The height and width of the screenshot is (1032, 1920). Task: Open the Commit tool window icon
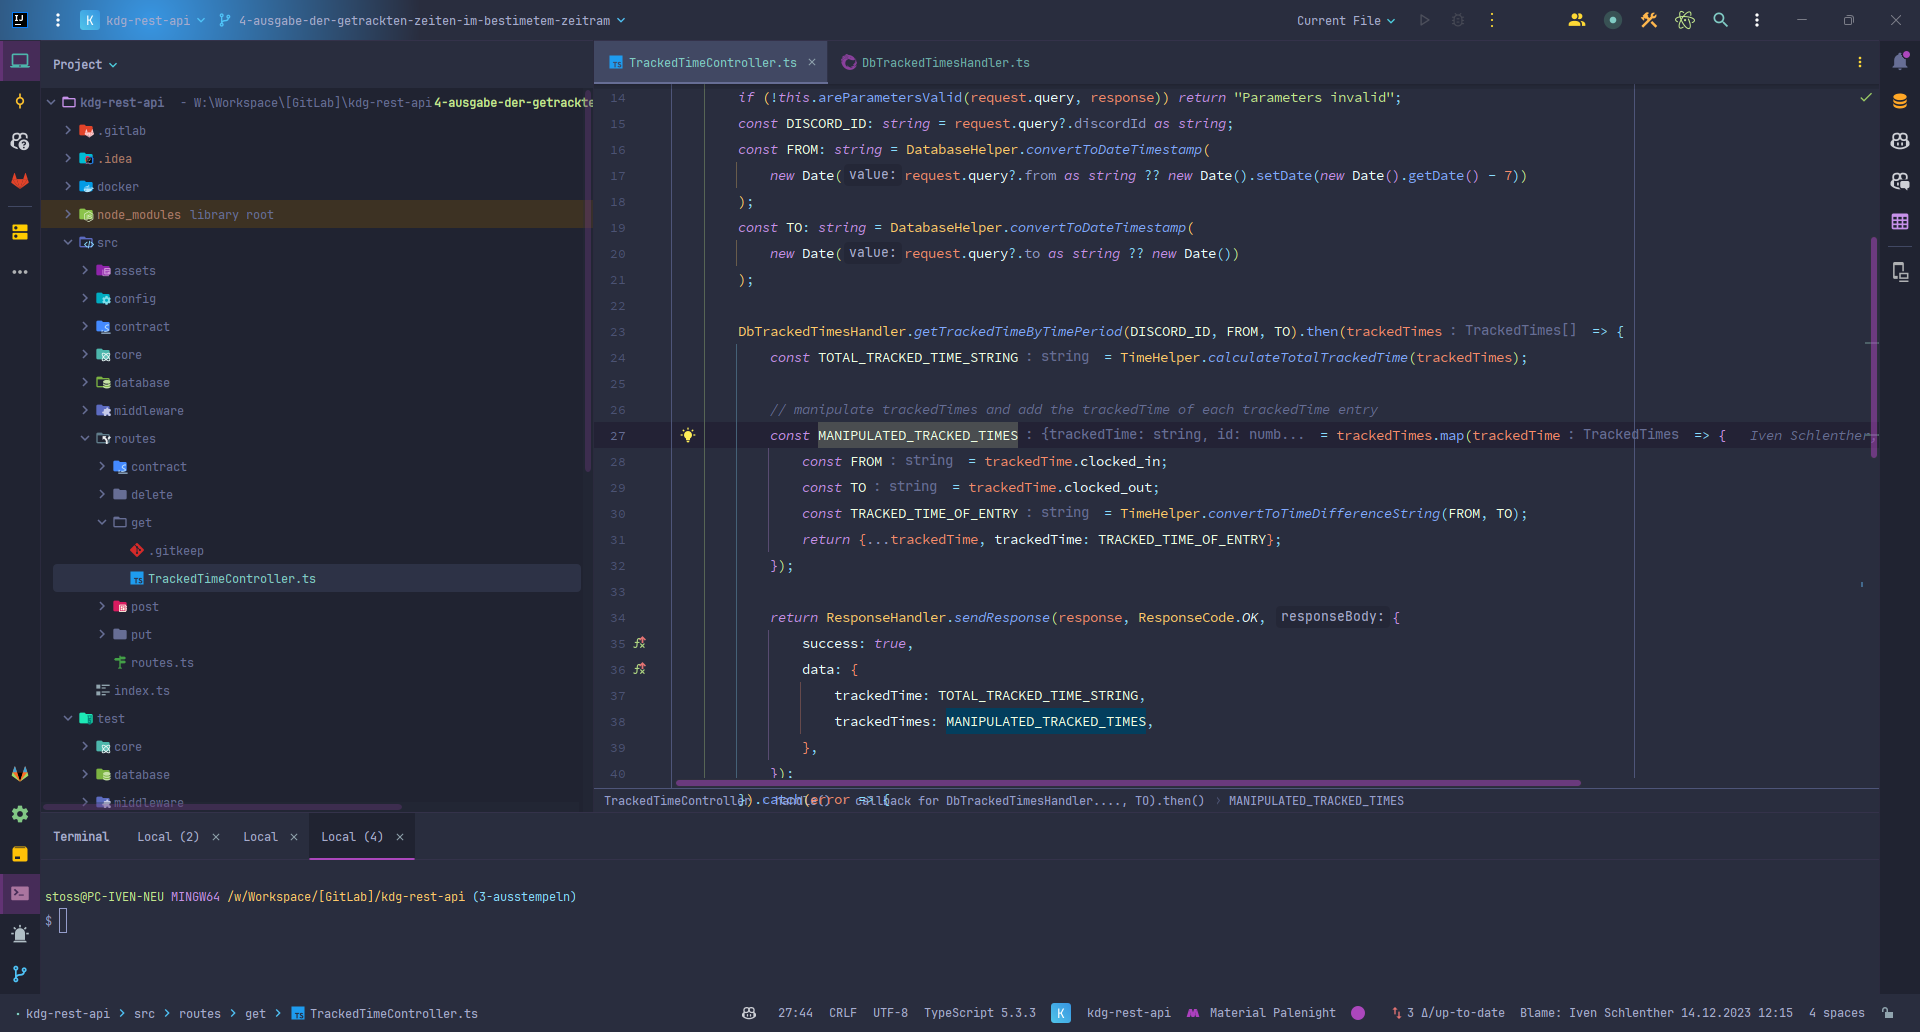point(20,101)
